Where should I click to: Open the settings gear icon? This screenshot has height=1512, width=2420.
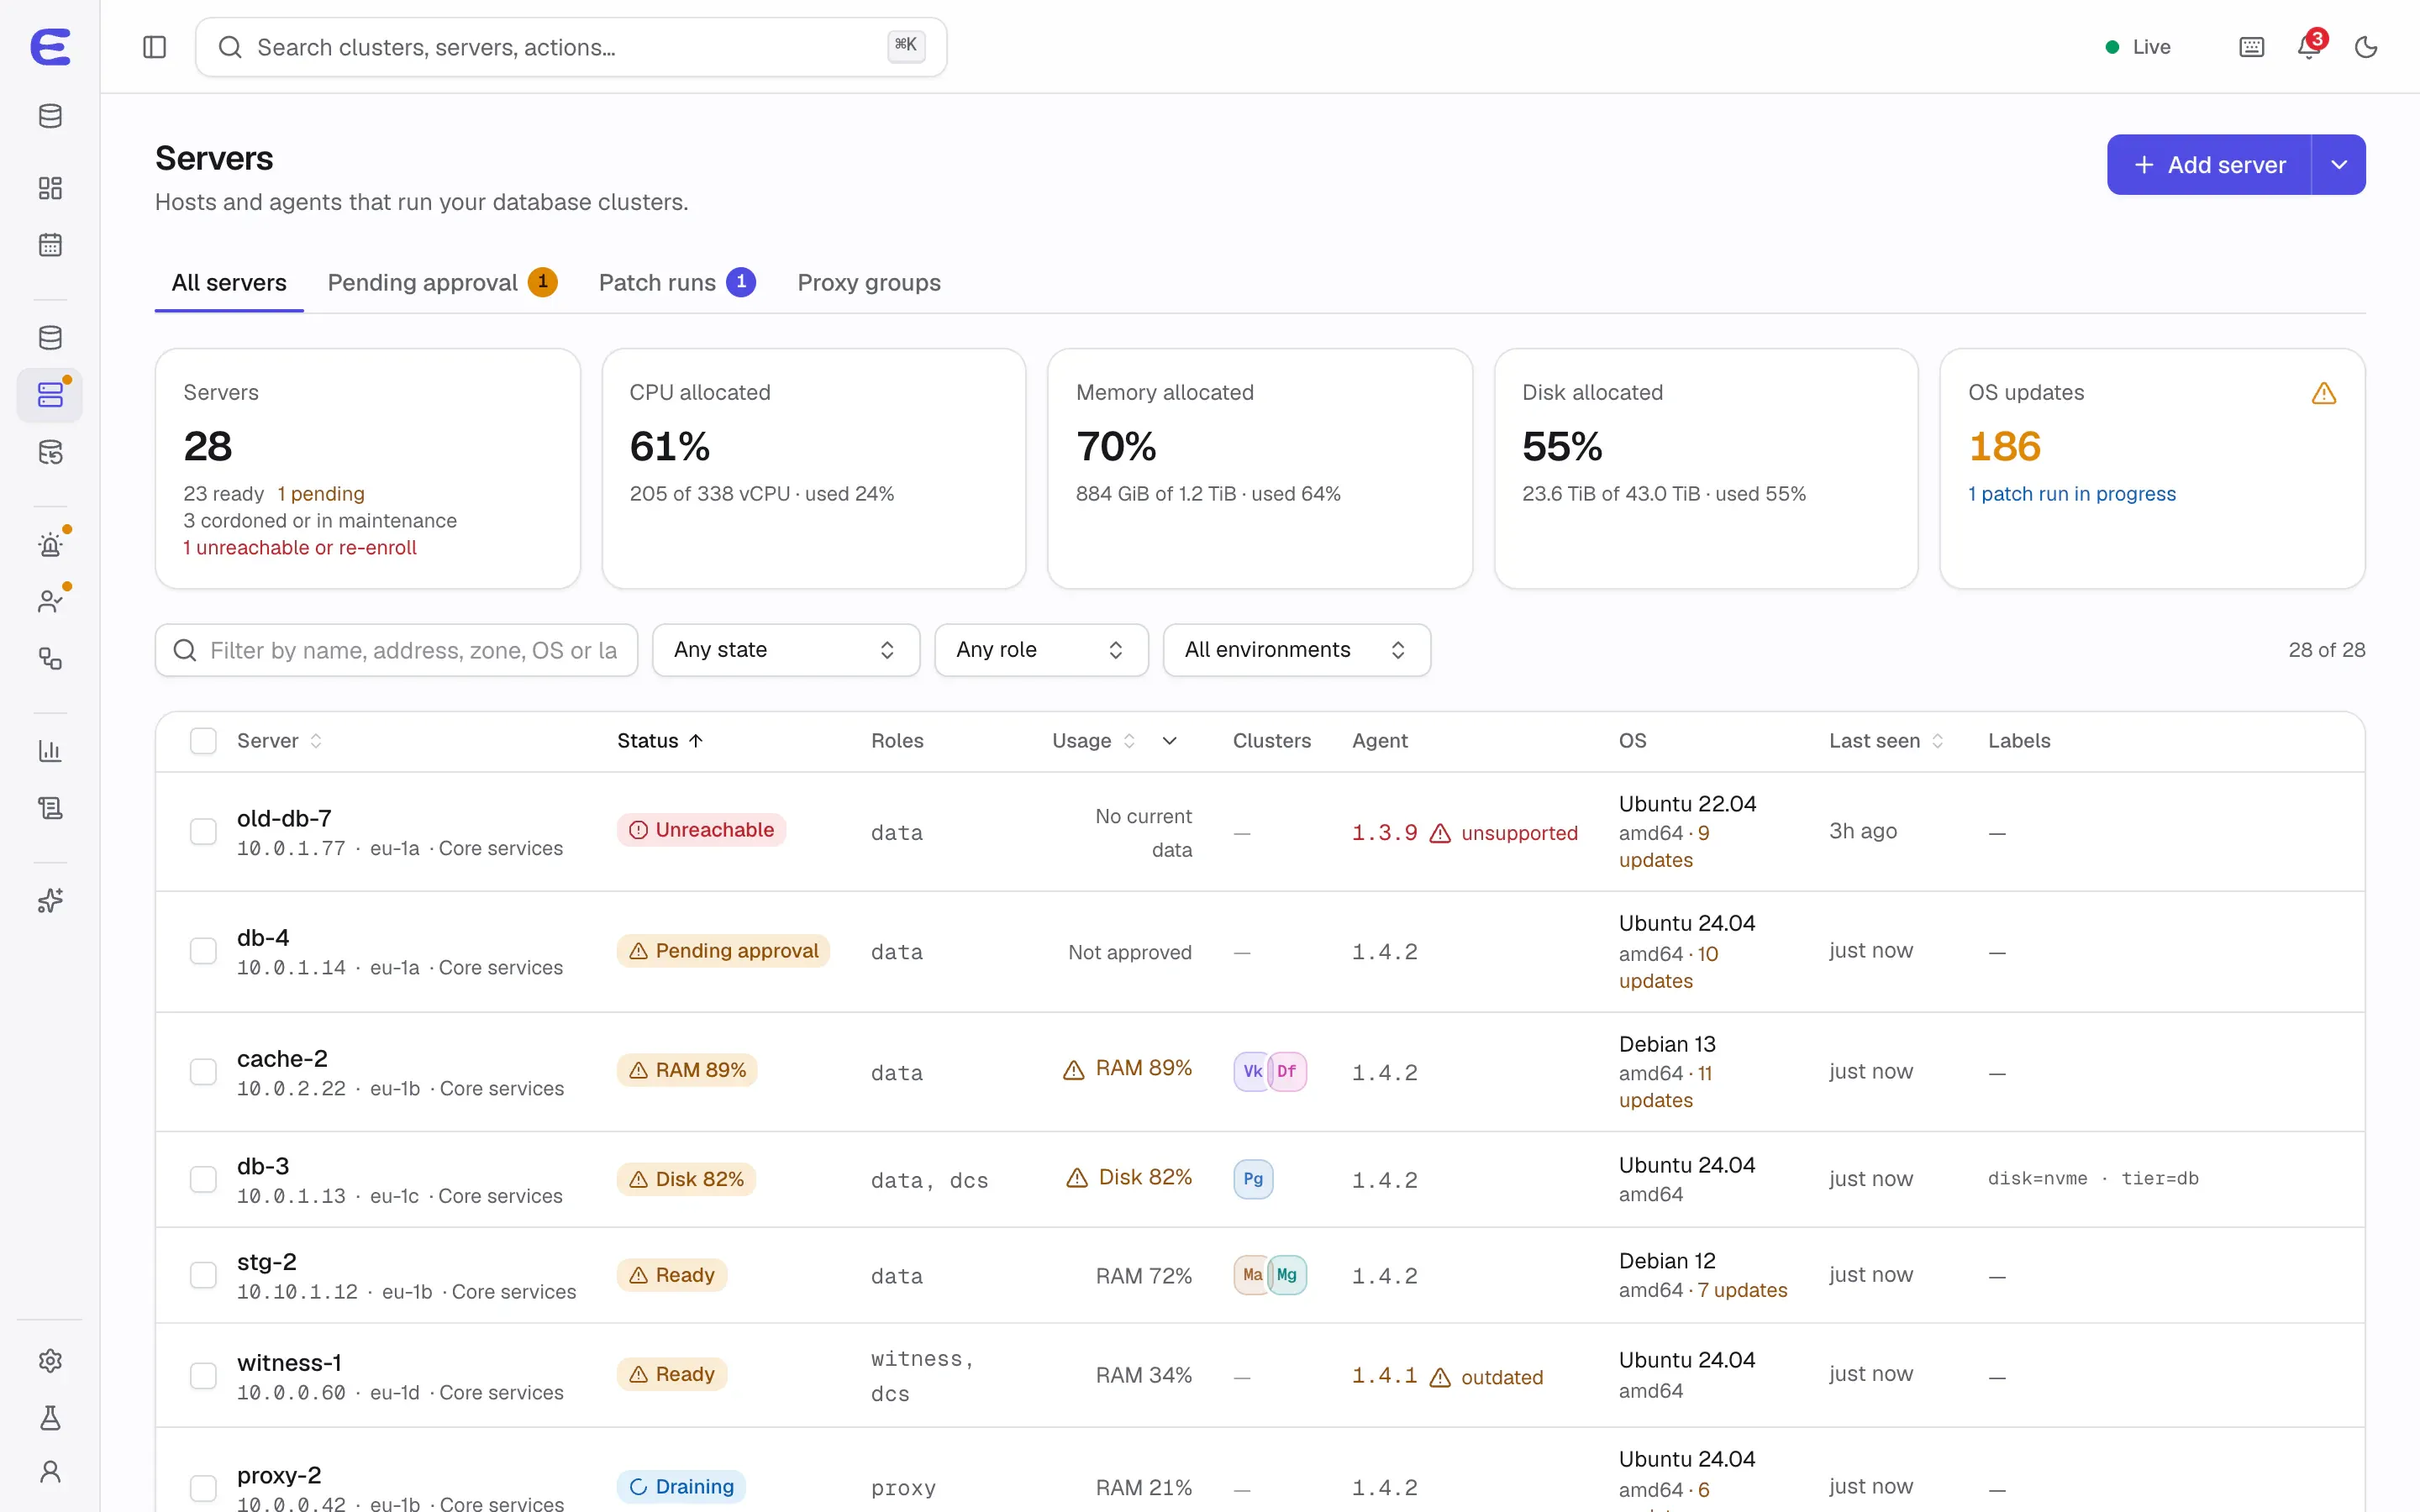tap(50, 1361)
